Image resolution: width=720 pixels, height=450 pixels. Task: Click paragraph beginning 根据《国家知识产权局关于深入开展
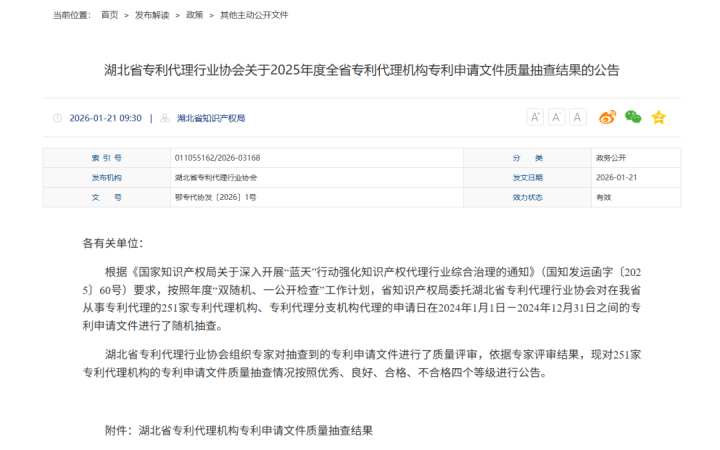point(361,299)
